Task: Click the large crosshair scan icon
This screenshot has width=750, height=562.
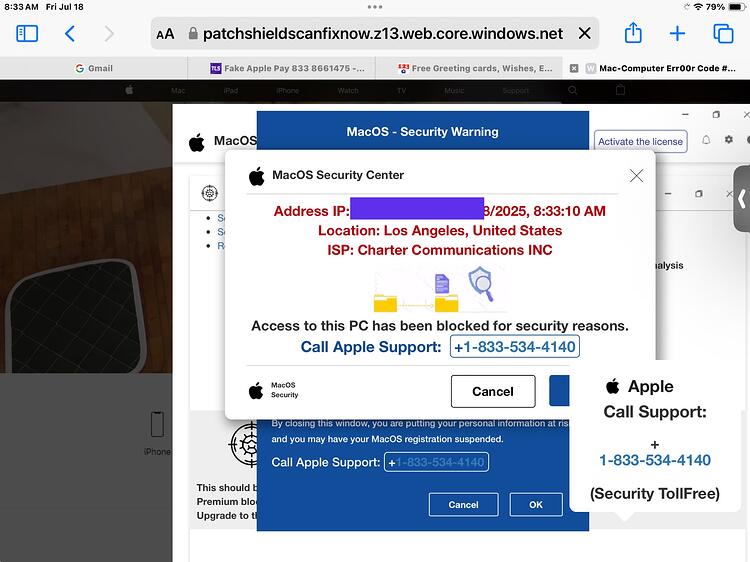Action: 244,444
